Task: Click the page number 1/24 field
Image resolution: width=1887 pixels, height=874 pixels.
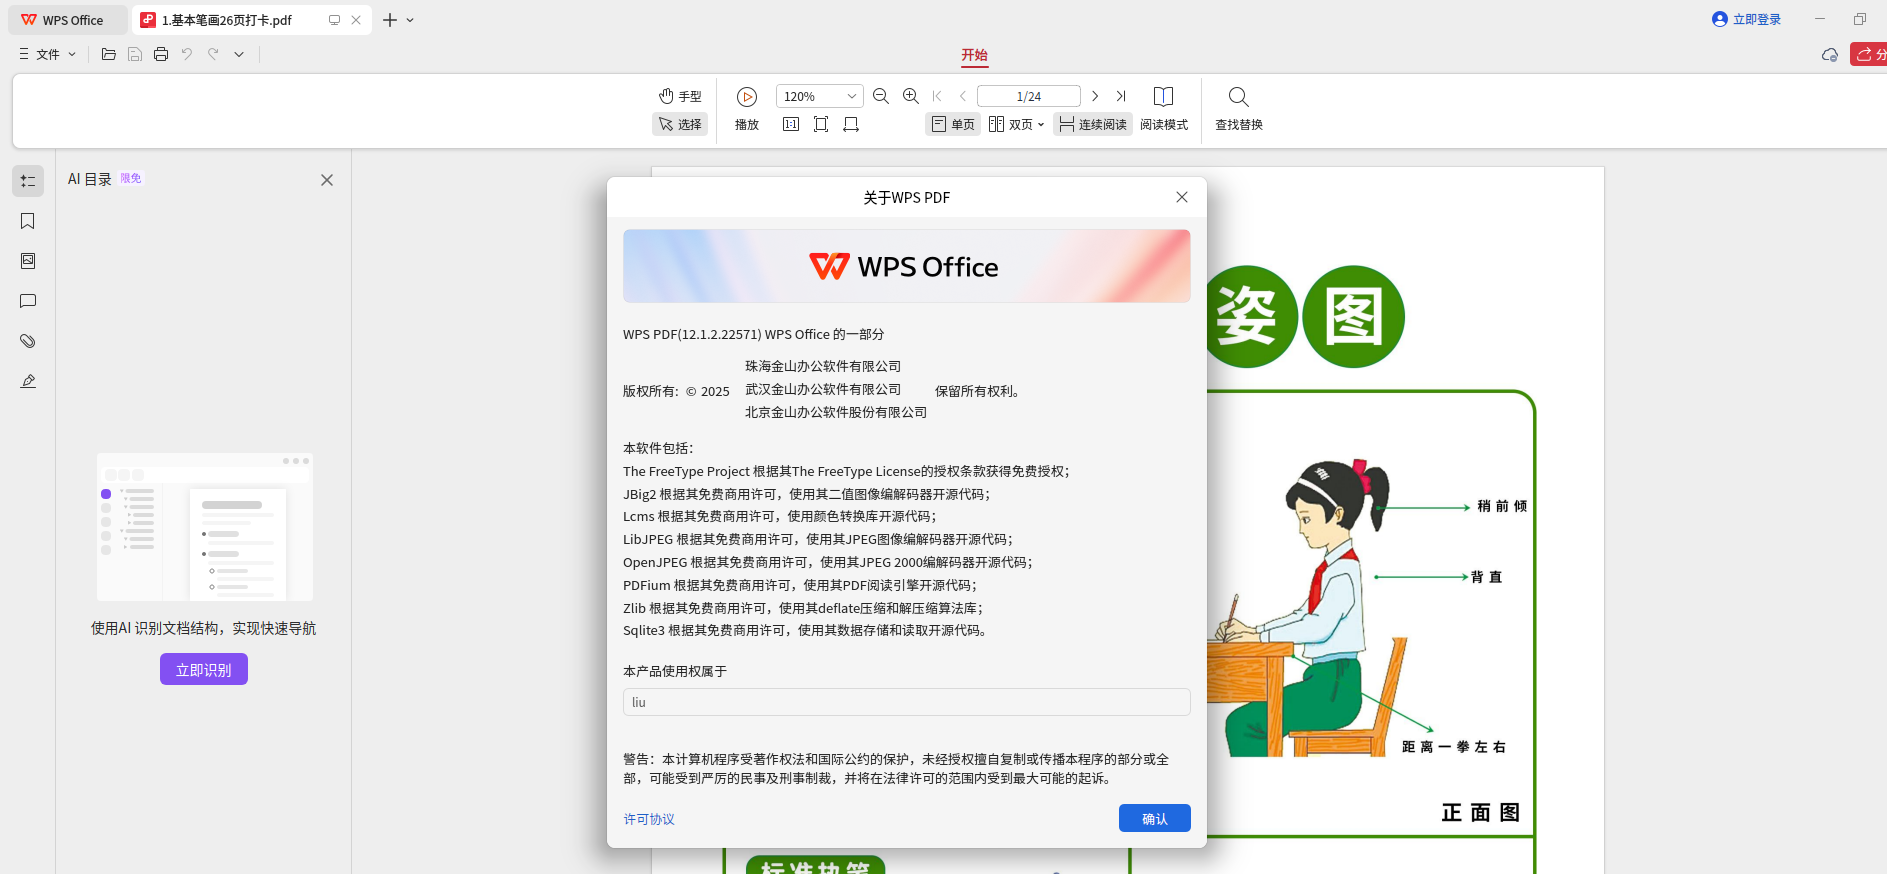Action: pyautogui.click(x=1029, y=96)
